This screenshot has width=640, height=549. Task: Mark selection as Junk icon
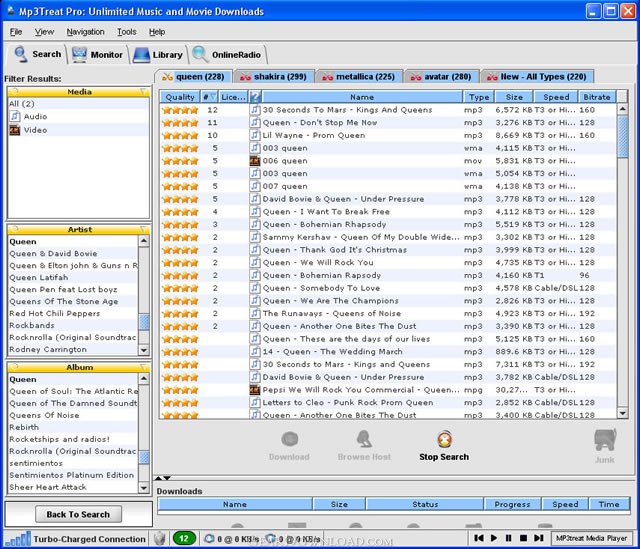pyautogui.click(x=605, y=440)
